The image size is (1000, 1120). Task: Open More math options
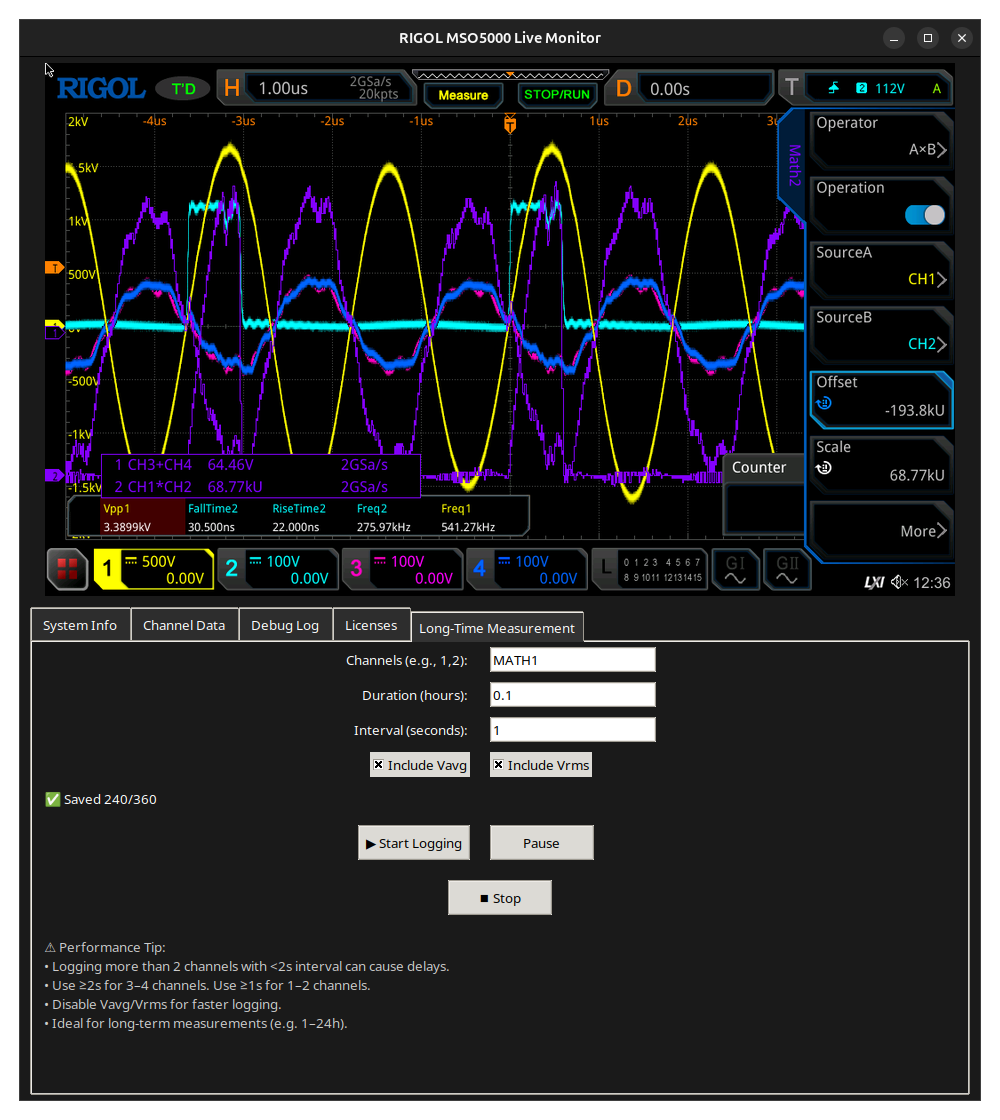(x=881, y=529)
